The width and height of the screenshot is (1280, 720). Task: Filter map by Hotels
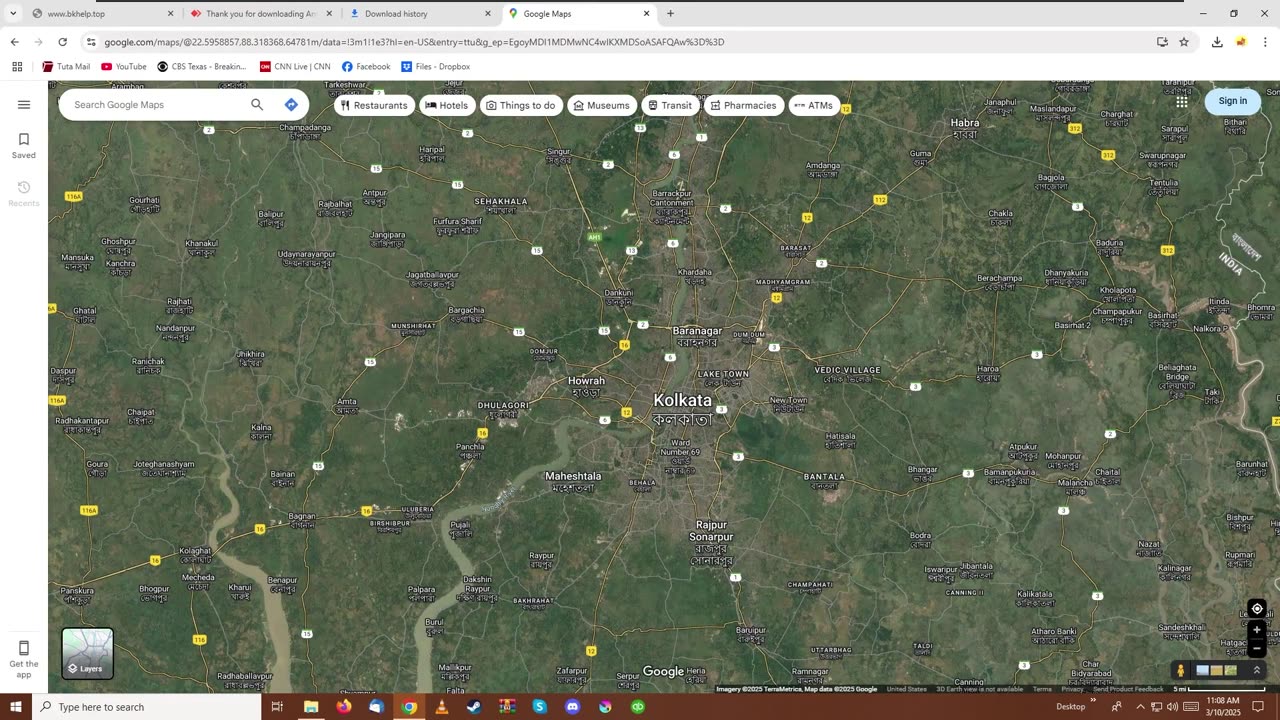pos(447,105)
